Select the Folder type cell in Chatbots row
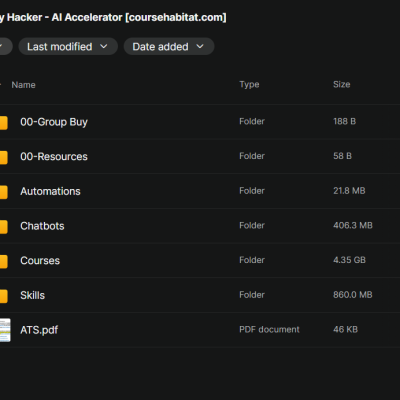400x400 pixels. click(252, 225)
